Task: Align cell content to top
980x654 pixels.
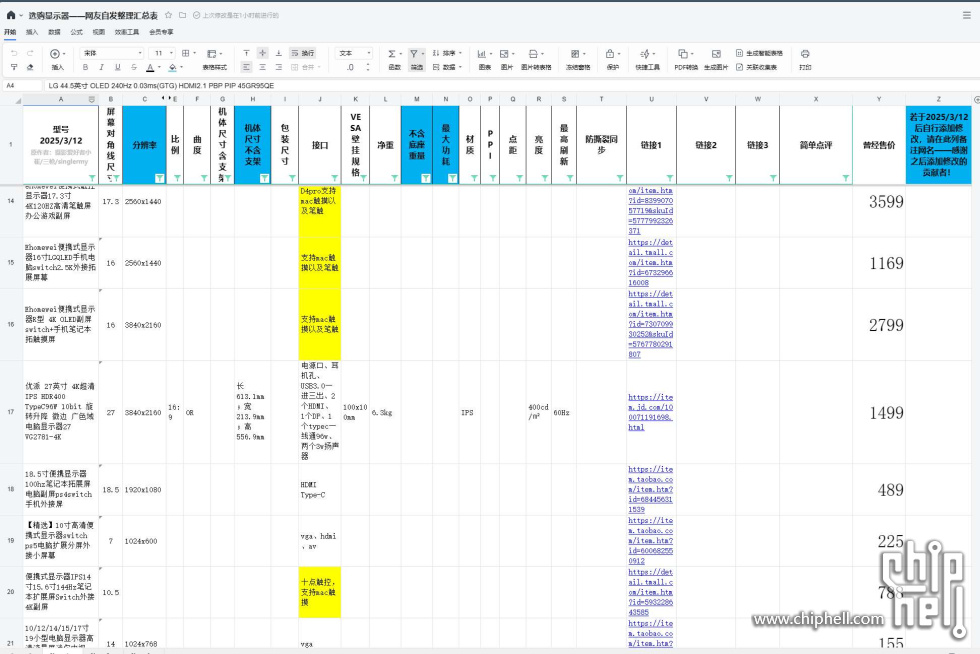Action: click(x=246, y=54)
